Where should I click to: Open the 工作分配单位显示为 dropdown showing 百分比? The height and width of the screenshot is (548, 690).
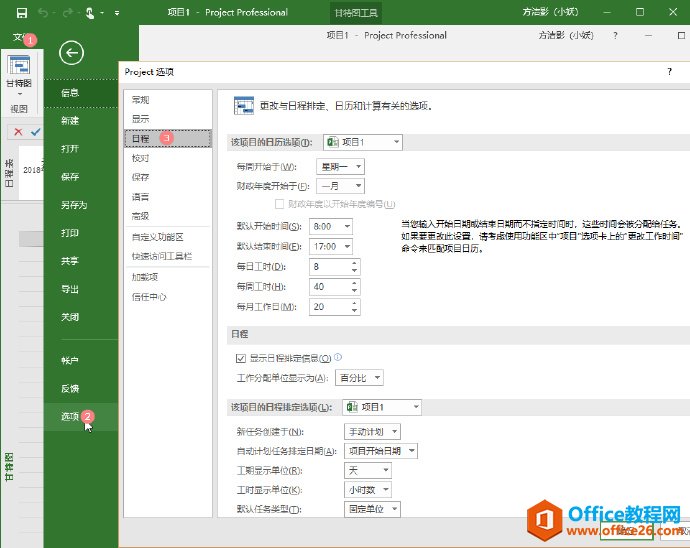coord(359,378)
